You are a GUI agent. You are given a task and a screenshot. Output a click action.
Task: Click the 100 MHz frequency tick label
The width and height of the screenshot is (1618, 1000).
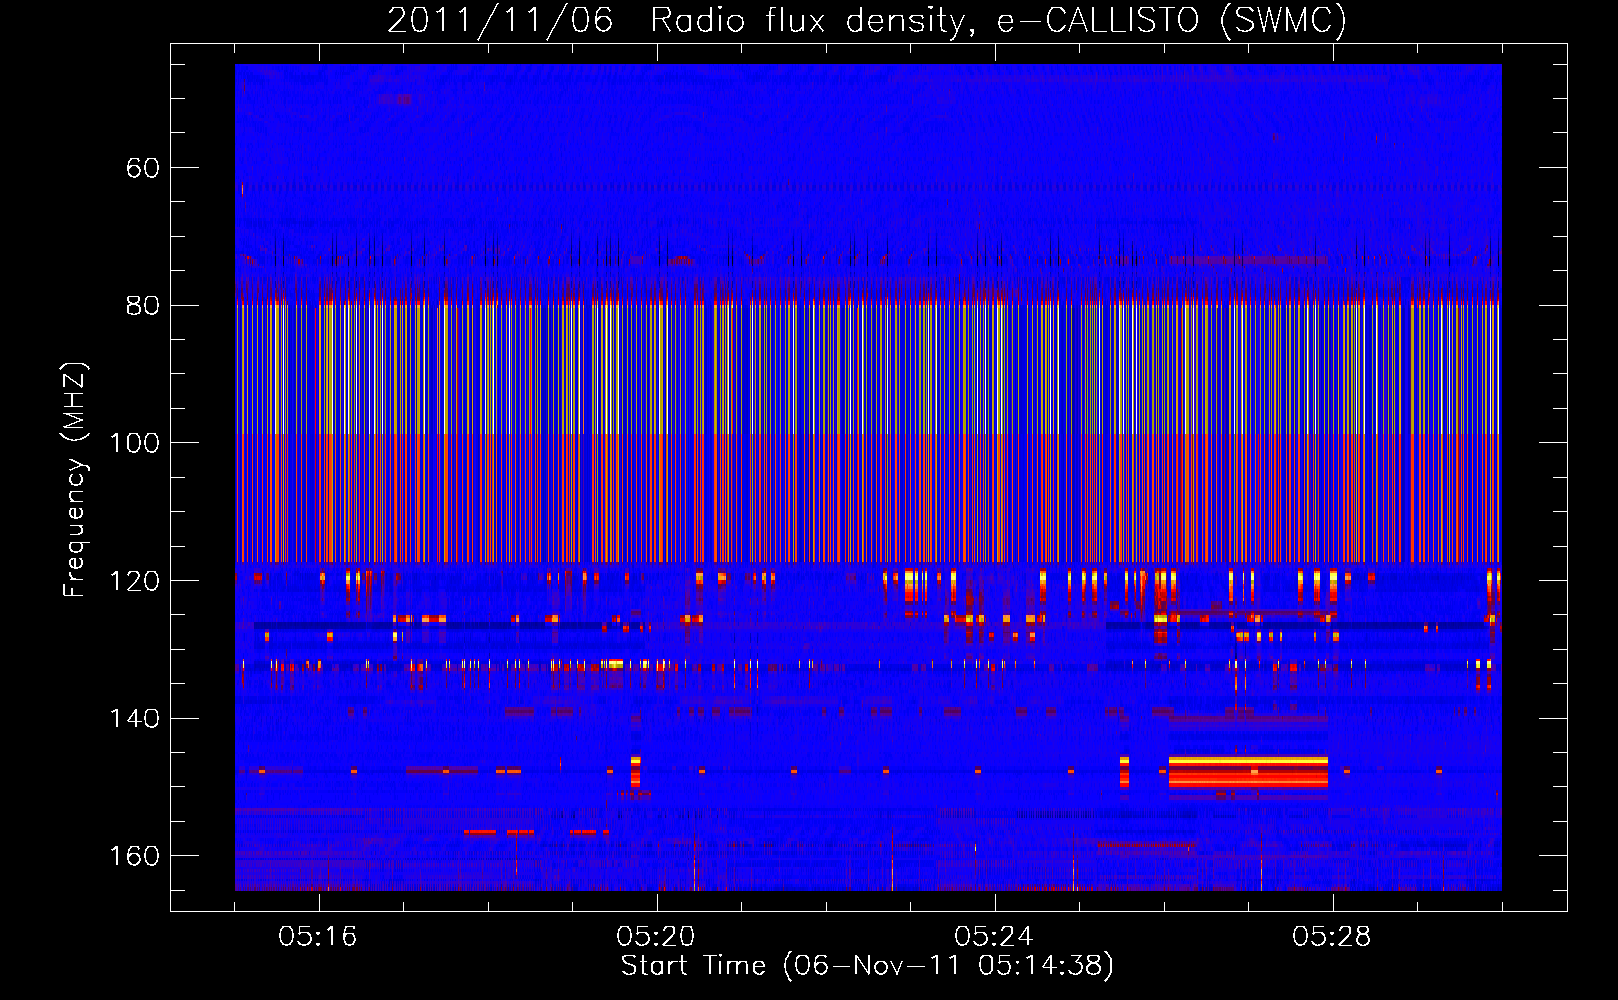[134, 443]
